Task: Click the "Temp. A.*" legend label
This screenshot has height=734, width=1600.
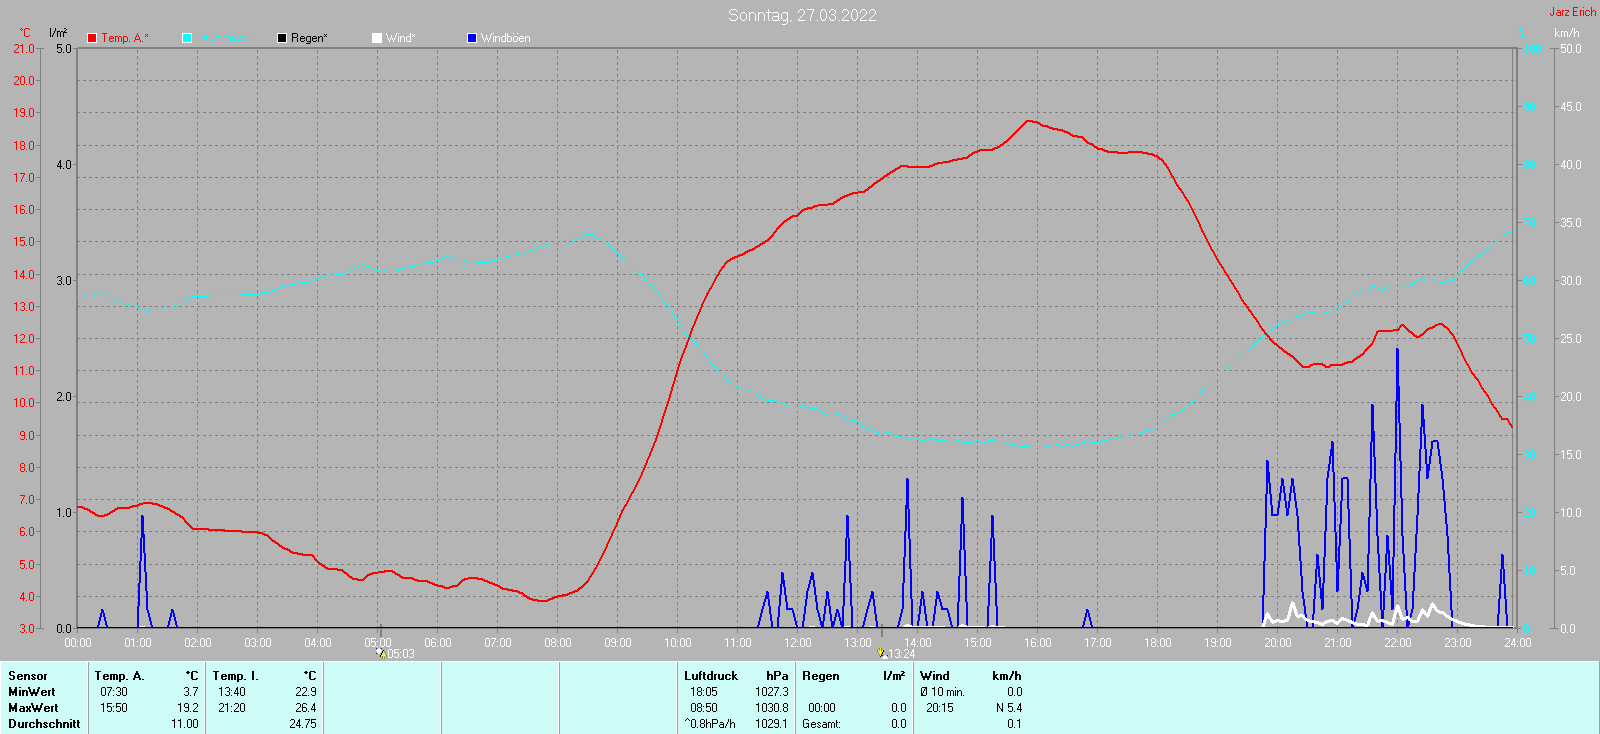Action: tap(125, 38)
